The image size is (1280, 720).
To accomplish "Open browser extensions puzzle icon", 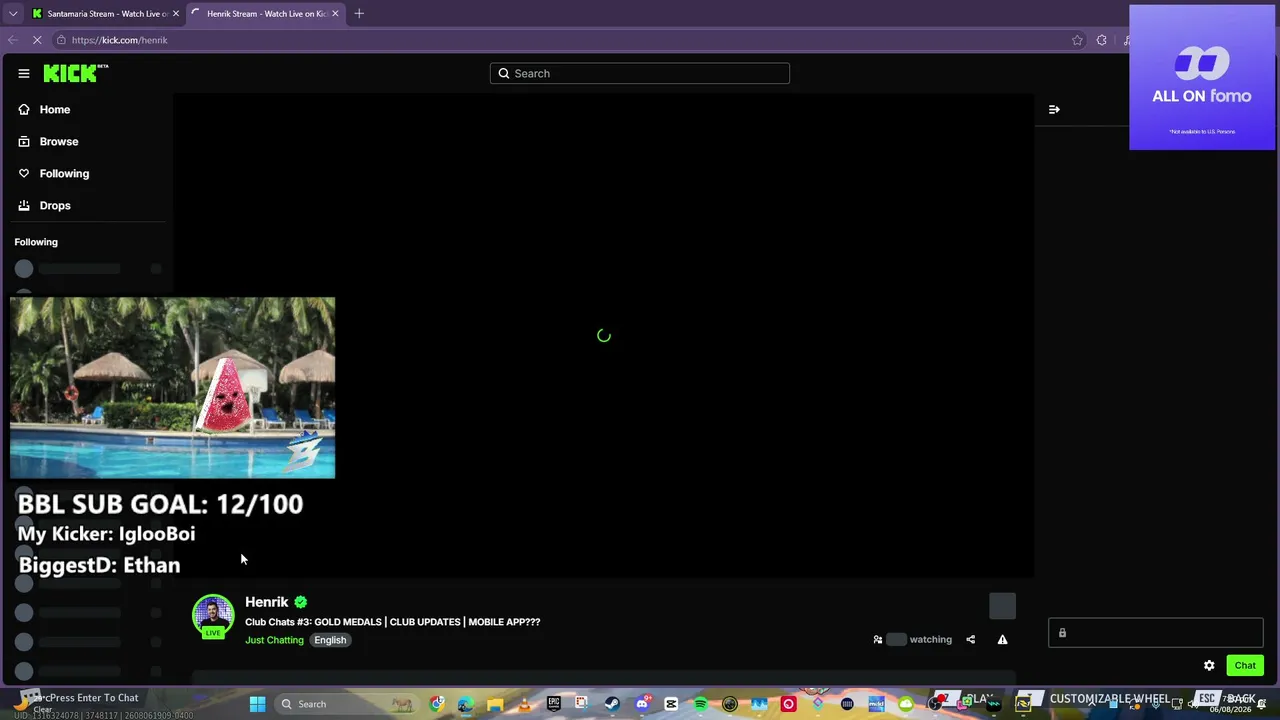I will point(1102,40).
